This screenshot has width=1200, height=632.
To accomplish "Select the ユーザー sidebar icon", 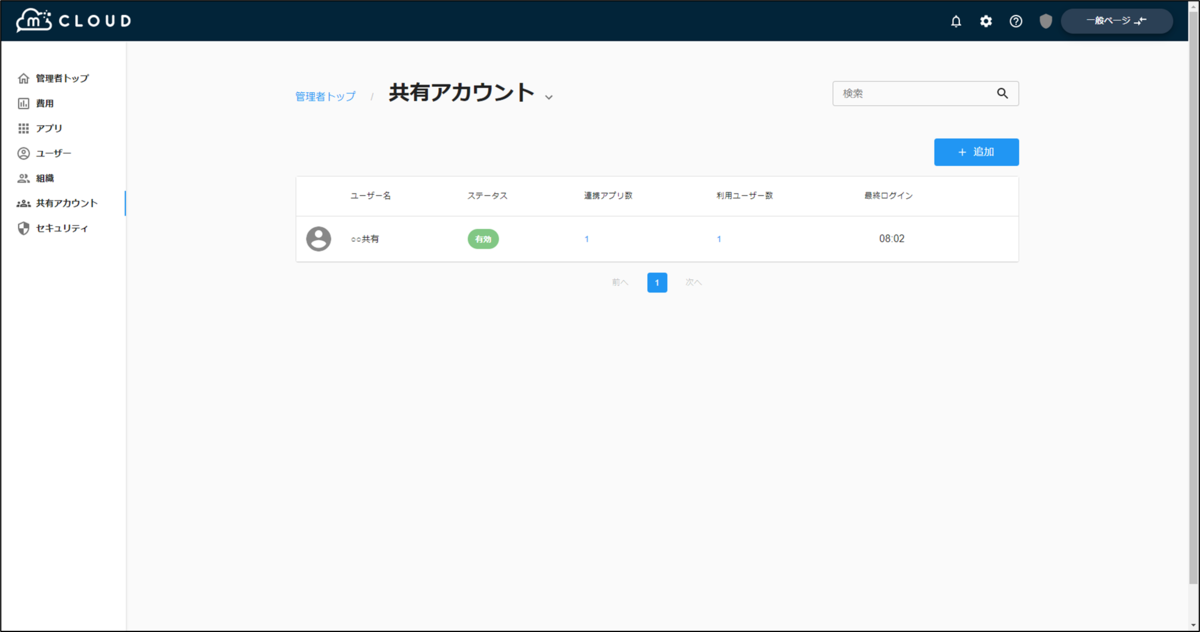I will click(23, 153).
